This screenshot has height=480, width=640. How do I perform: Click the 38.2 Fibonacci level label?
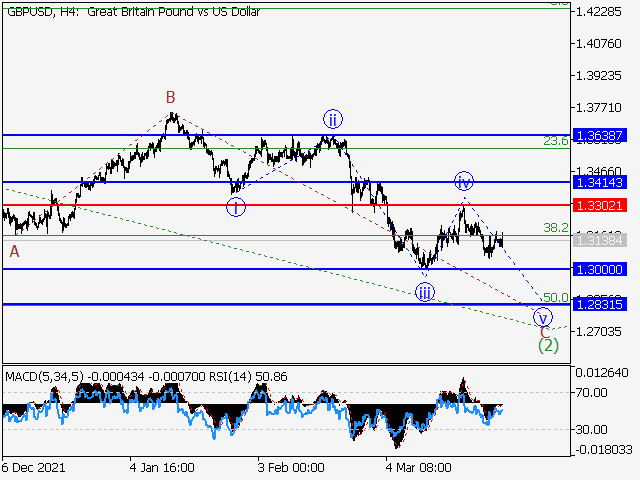556,228
